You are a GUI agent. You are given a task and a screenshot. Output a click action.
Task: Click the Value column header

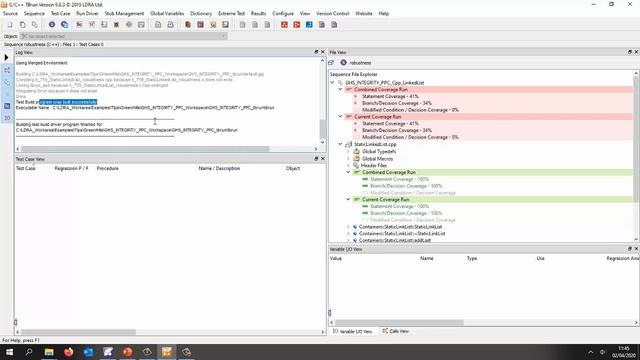pos(336,258)
